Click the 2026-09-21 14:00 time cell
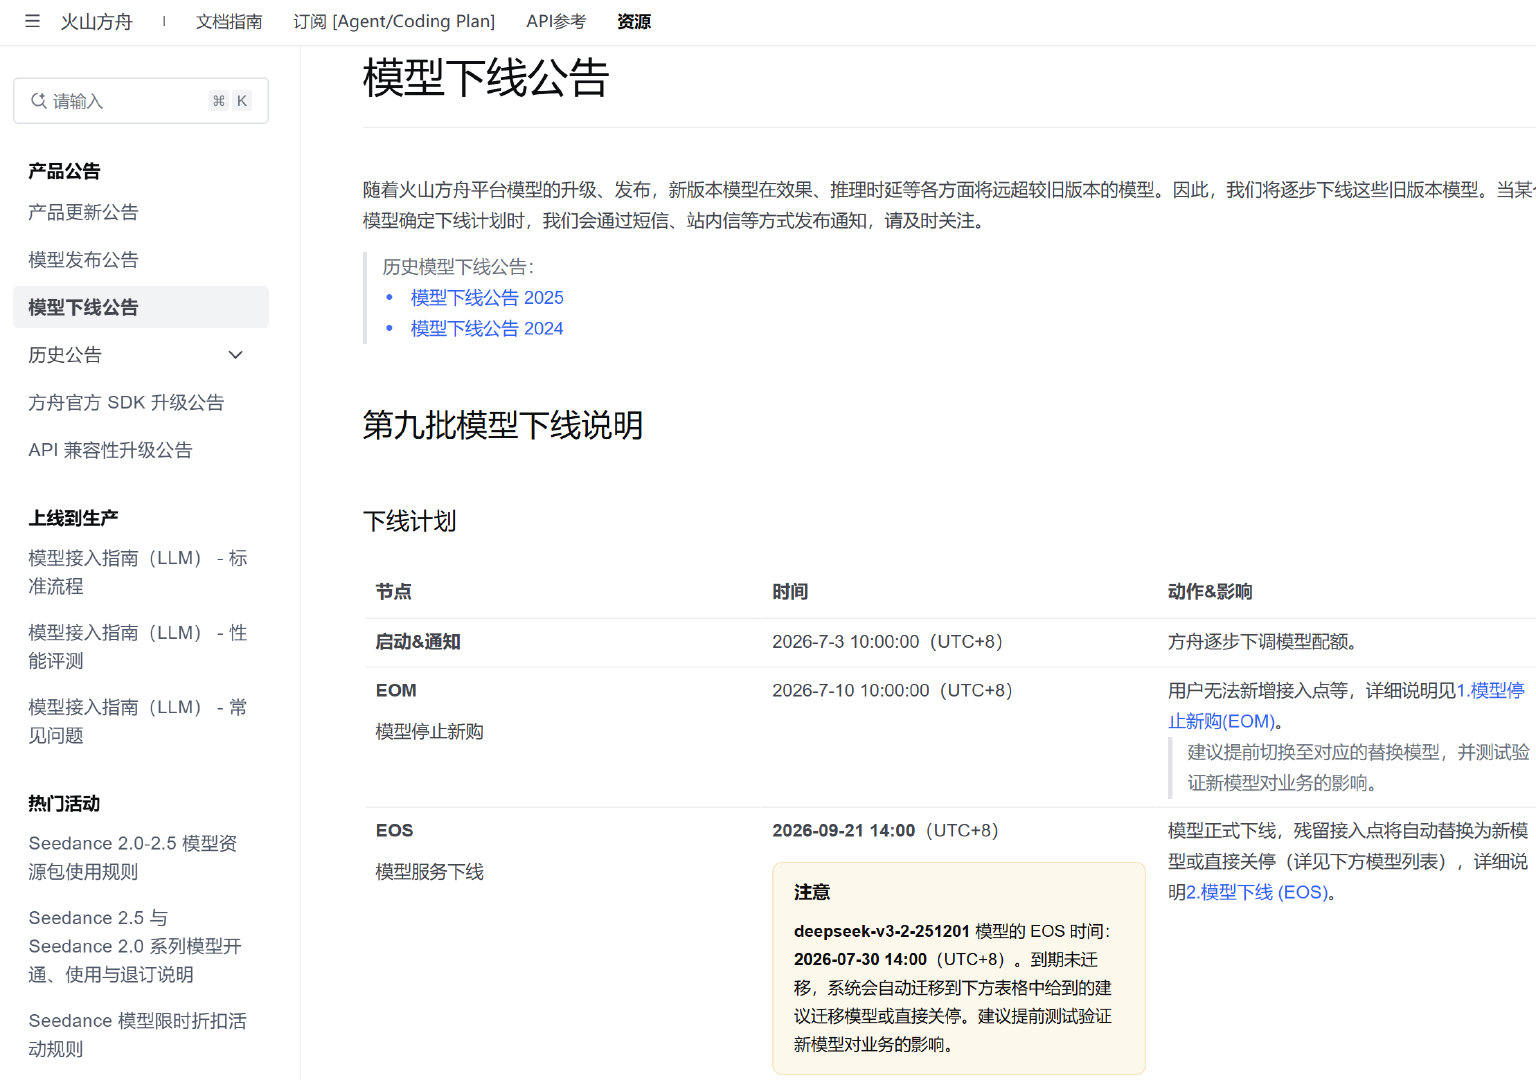The height and width of the screenshot is (1080, 1536). tap(885, 831)
